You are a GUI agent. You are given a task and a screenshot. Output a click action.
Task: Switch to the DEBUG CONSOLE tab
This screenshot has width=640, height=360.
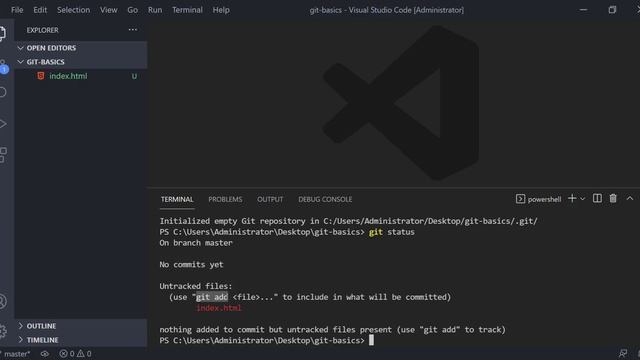click(x=325, y=199)
